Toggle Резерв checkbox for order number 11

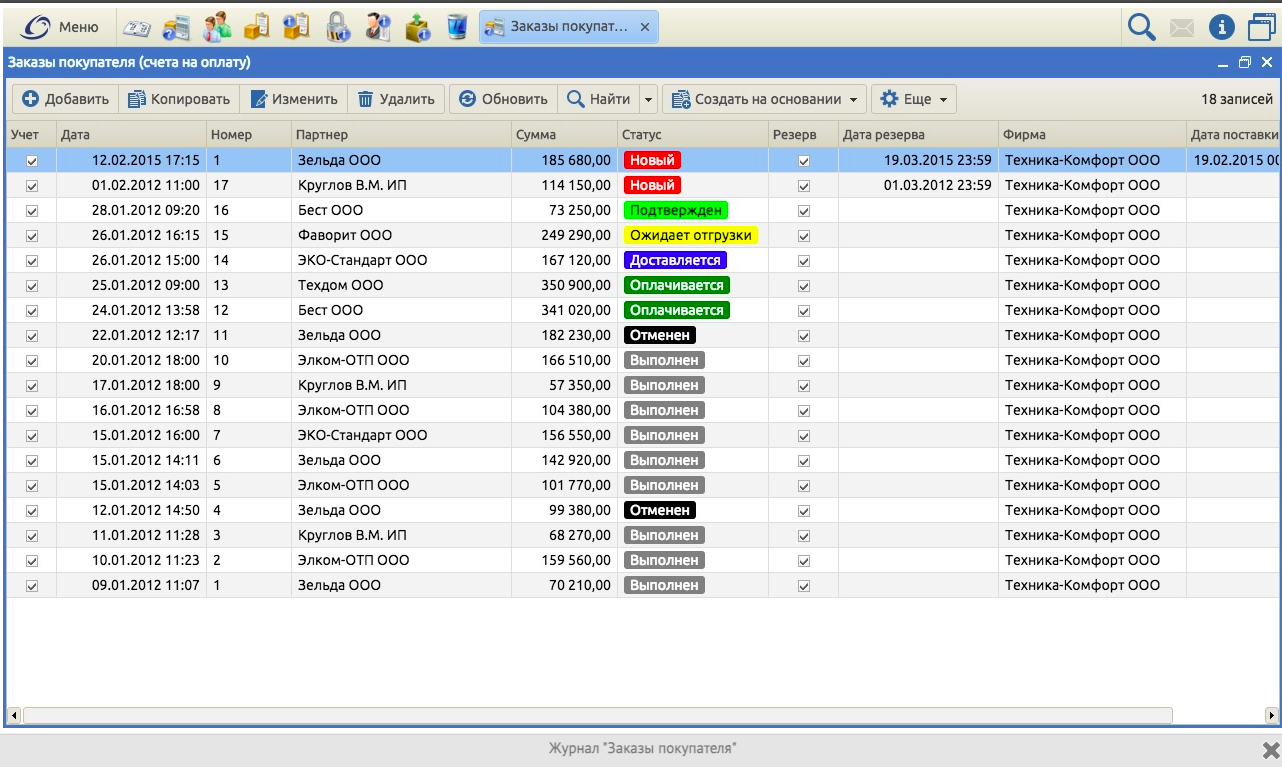[x=804, y=336]
